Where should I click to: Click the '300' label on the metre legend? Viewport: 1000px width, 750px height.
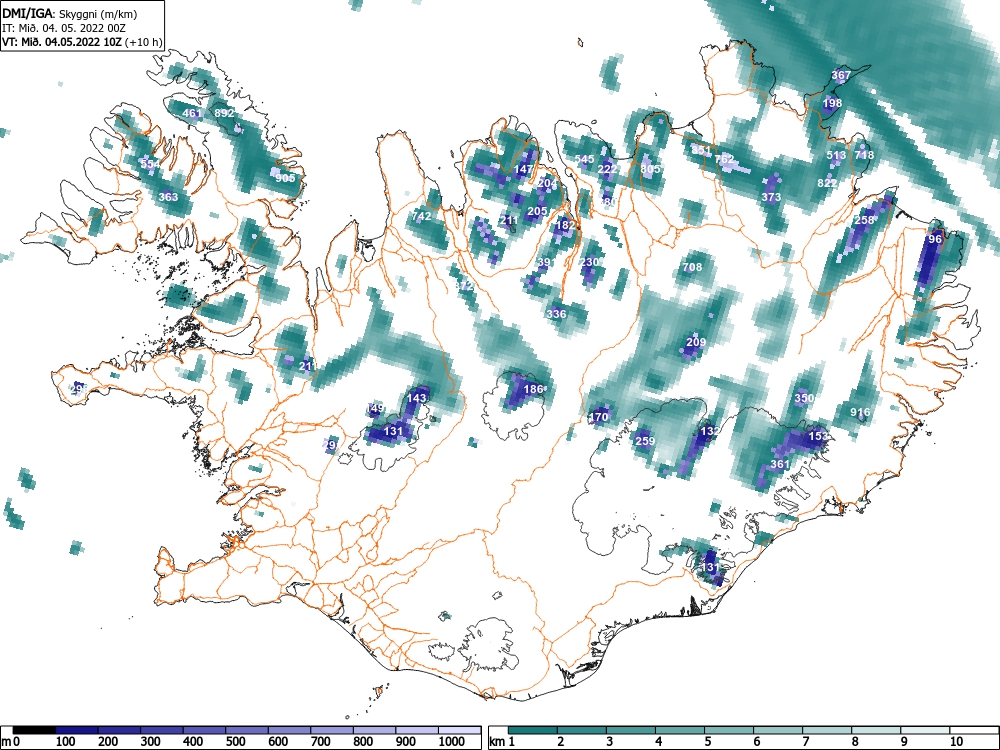pos(151,742)
